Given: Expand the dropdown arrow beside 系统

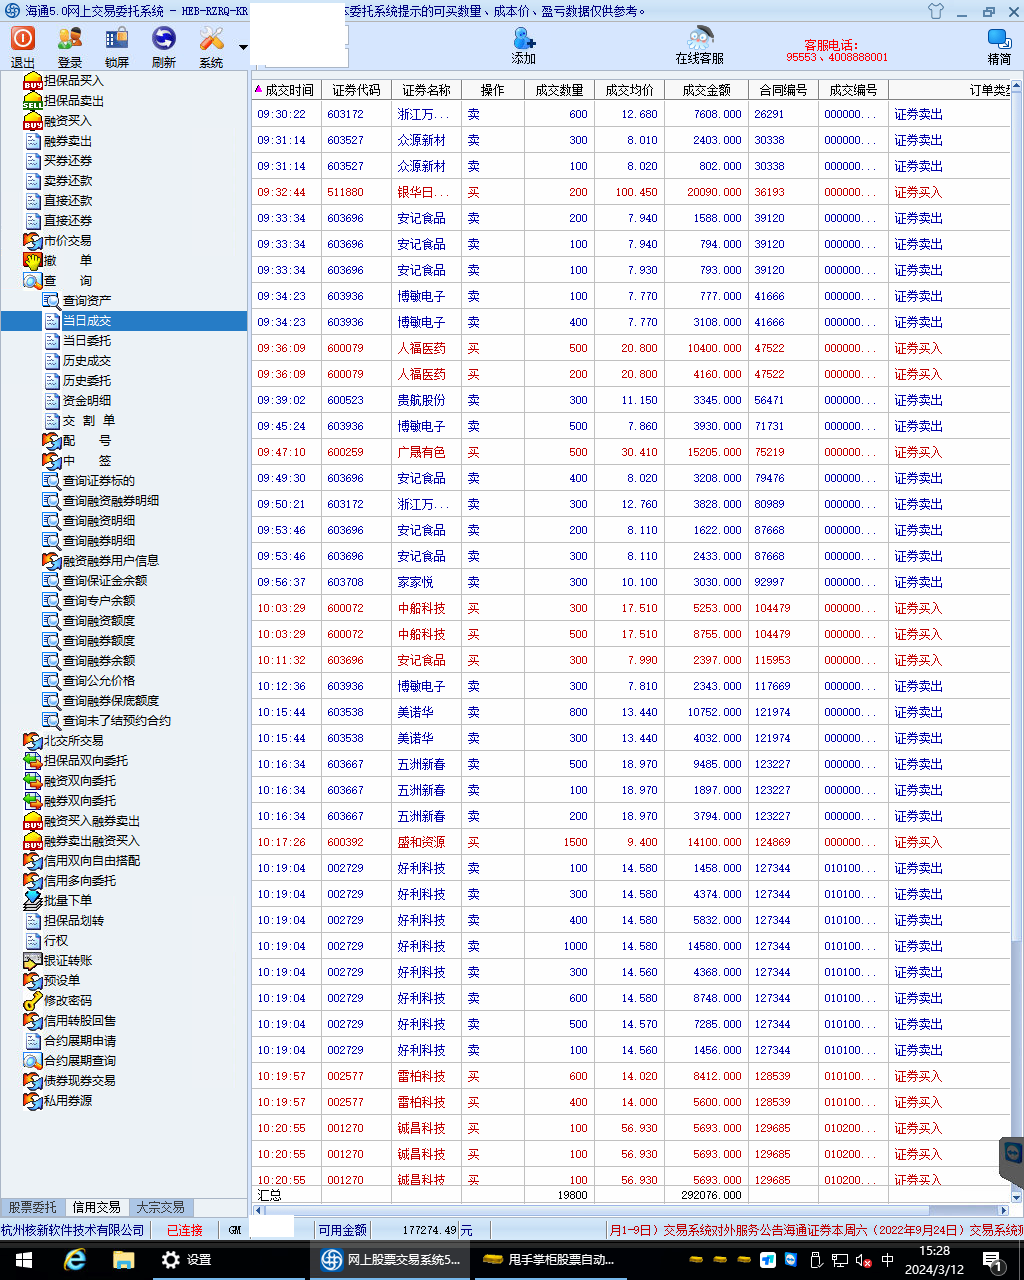Looking at the screenshot, I should (243, 47).
